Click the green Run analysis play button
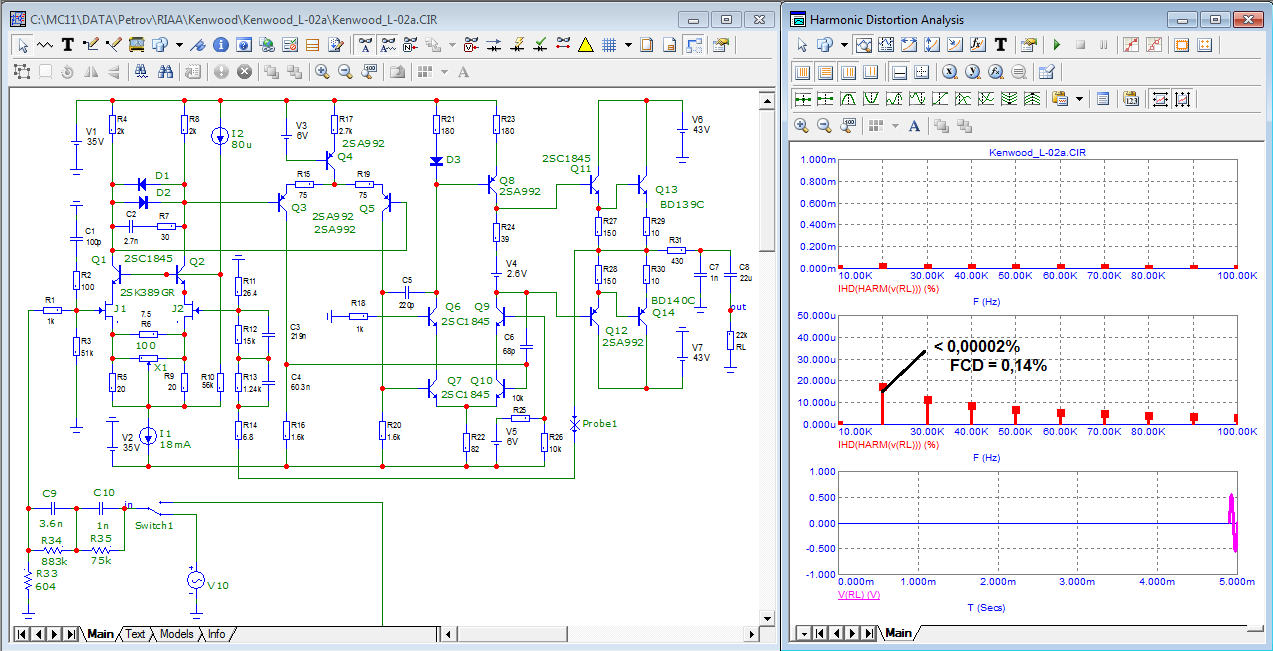The image size is (1273, 651). point(1056,45)
